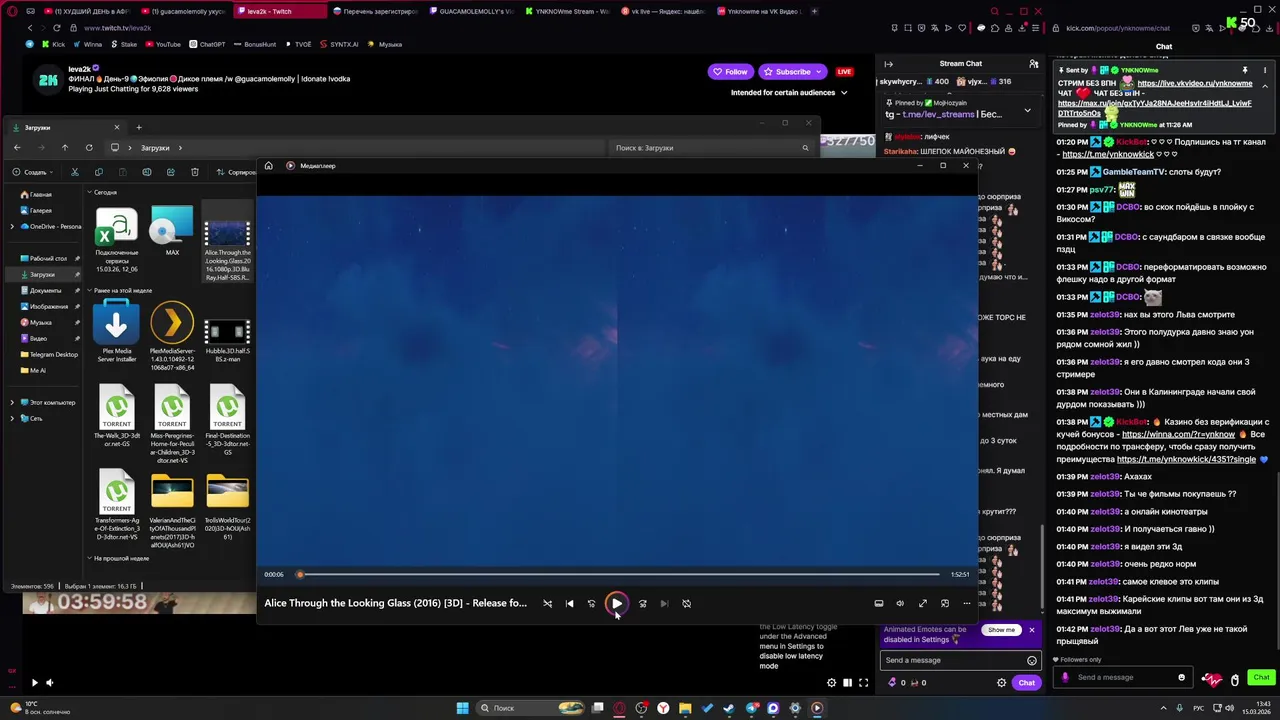
Task: Open the media player volume control
Action: 900,603
